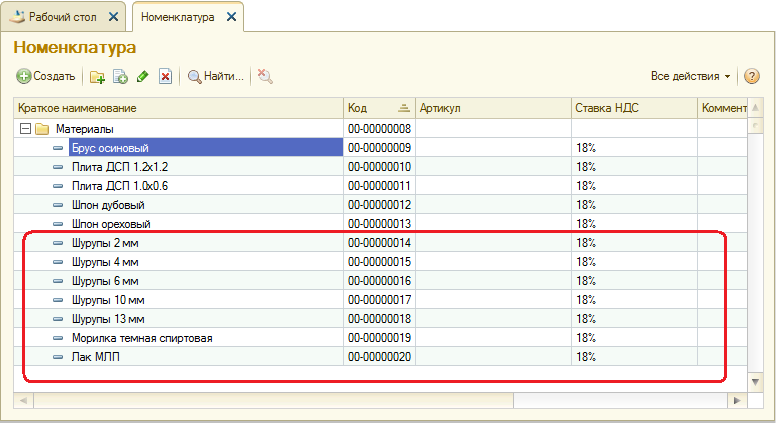Click the vertical scrollbar down arrow

point(756,381)
